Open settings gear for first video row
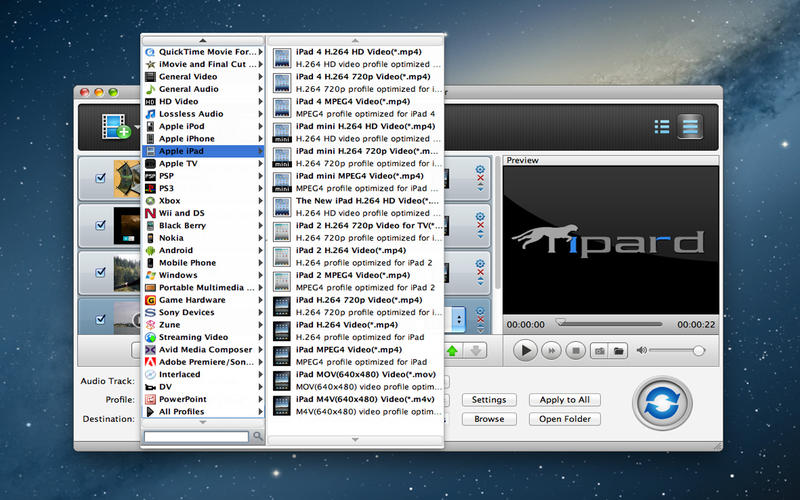This screenshot has width=800, height=500. 480,169
